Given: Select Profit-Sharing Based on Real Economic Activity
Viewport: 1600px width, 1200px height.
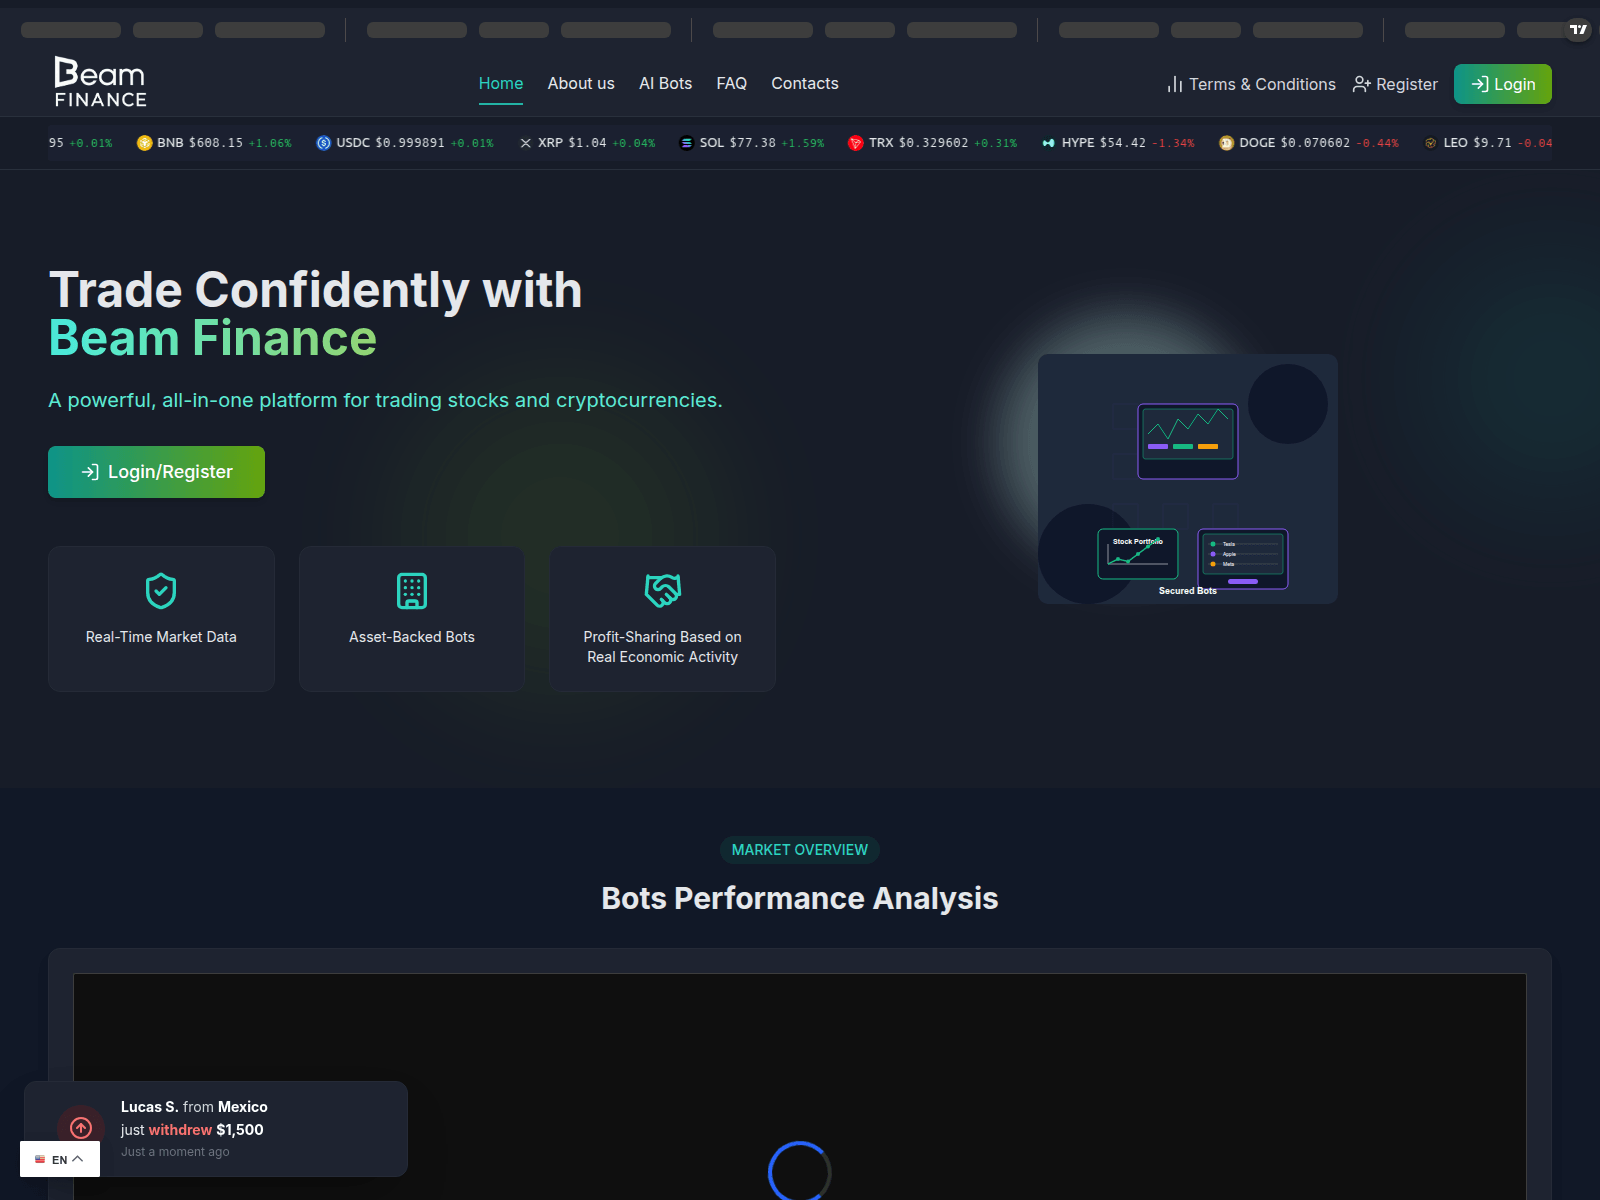Looking at the screenshot, I should pyautogui.click(x=663, y=647).
